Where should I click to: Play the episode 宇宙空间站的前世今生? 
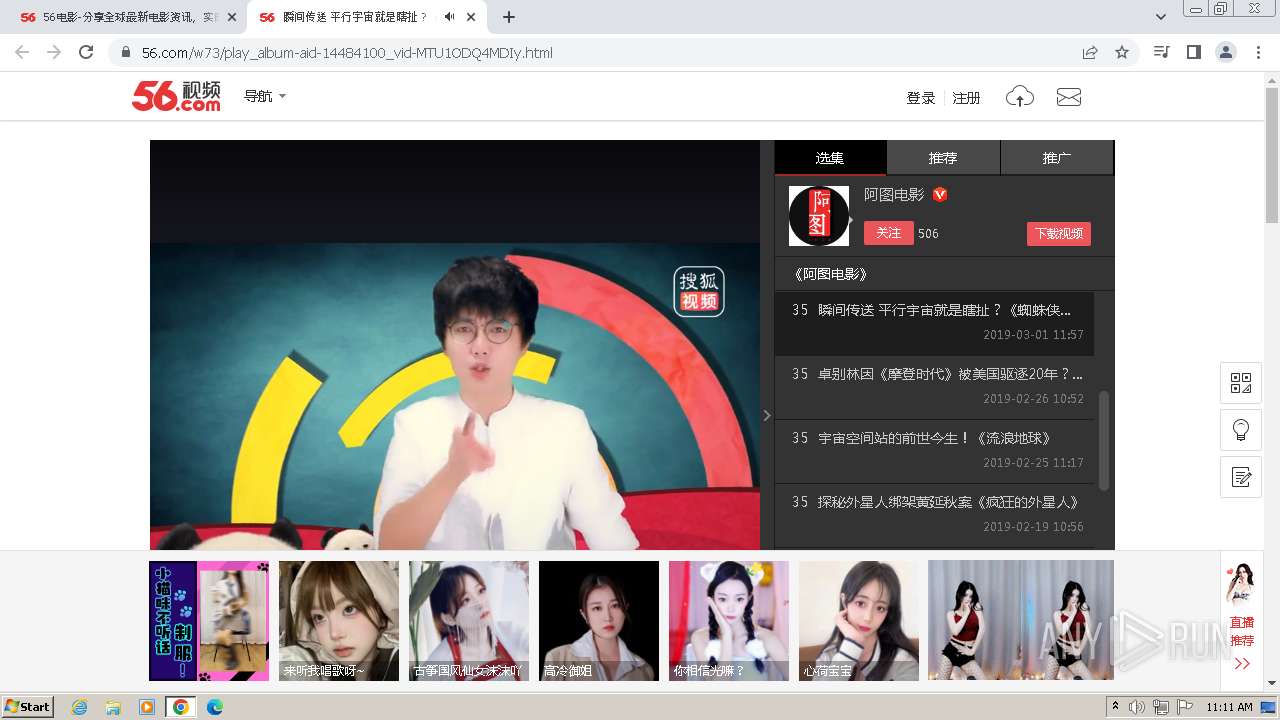pos(934,451)
